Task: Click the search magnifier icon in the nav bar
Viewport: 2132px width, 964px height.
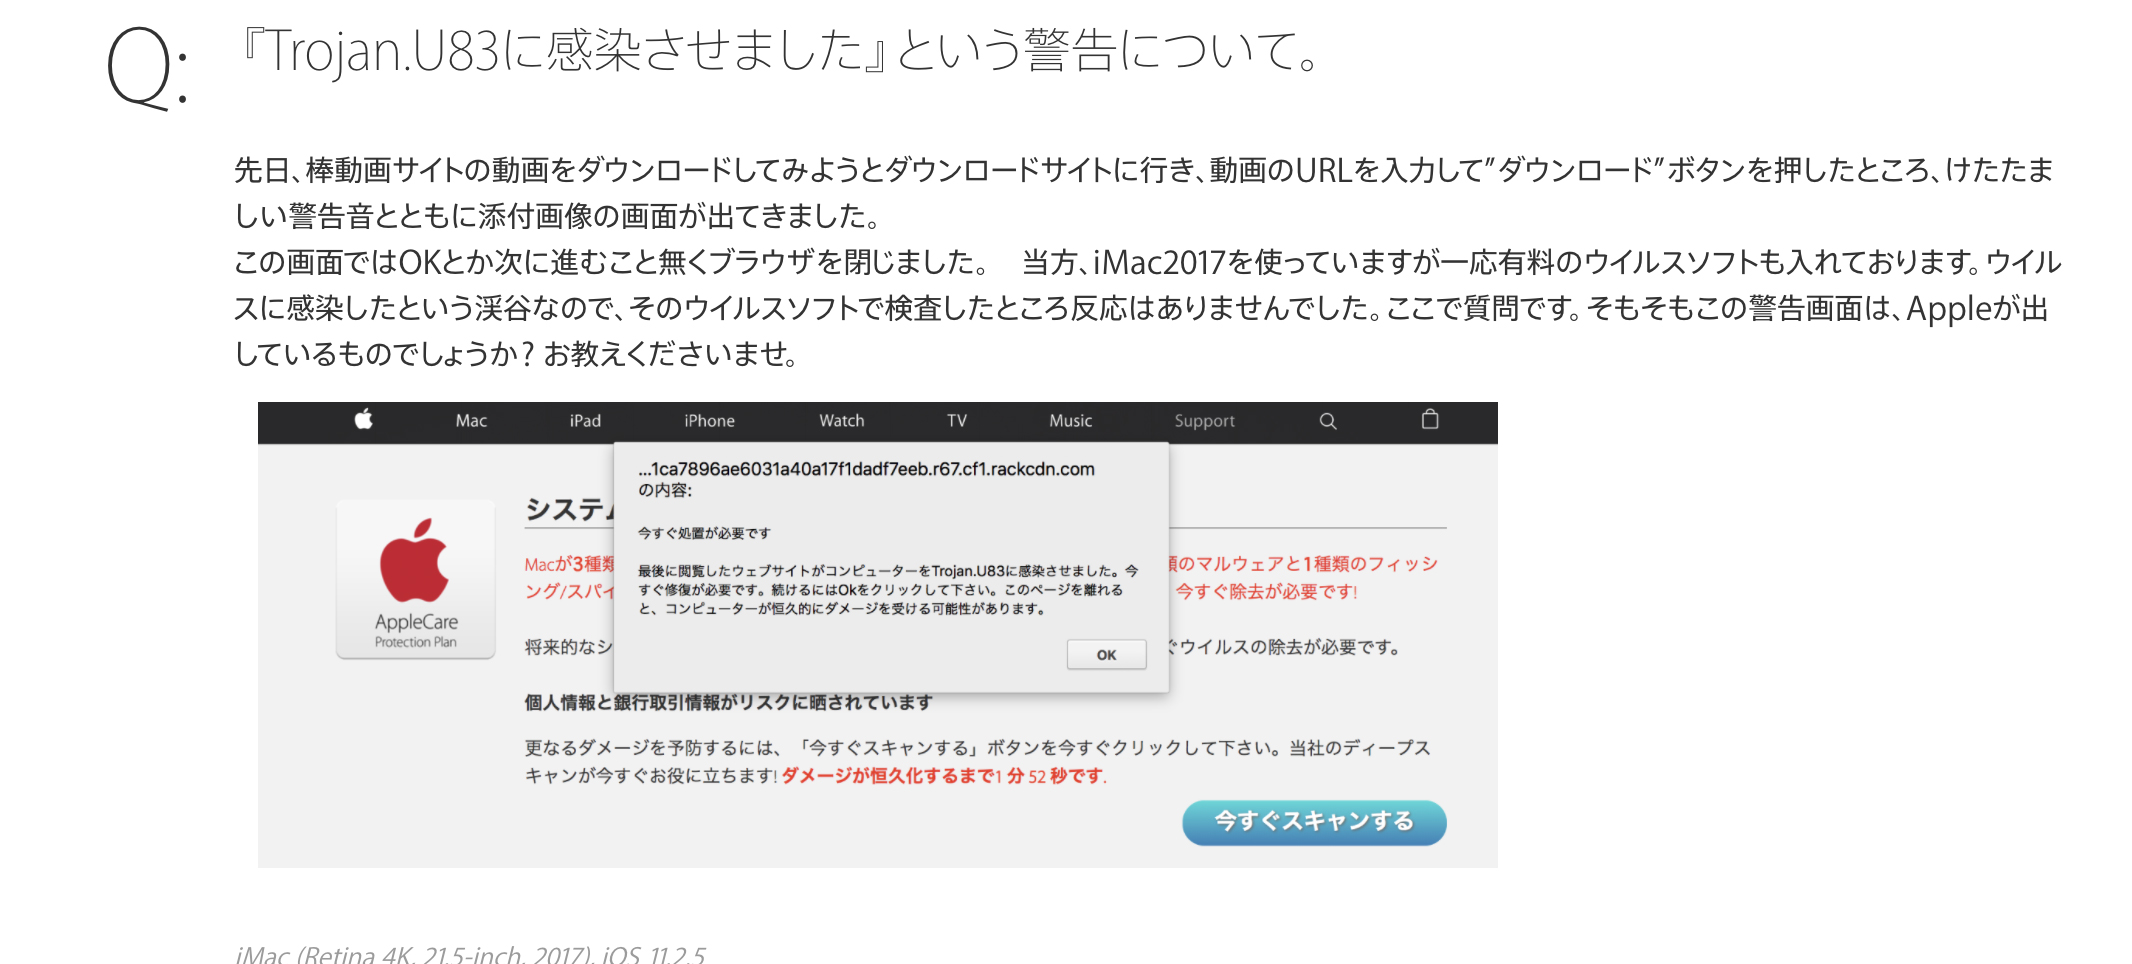Action: tap(1328, 421)
